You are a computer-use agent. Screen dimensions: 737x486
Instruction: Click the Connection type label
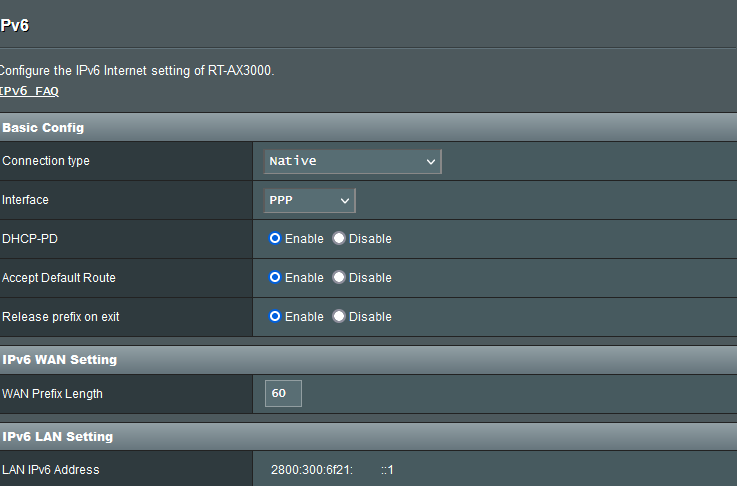pyautogui.click(x=46, y=161)
